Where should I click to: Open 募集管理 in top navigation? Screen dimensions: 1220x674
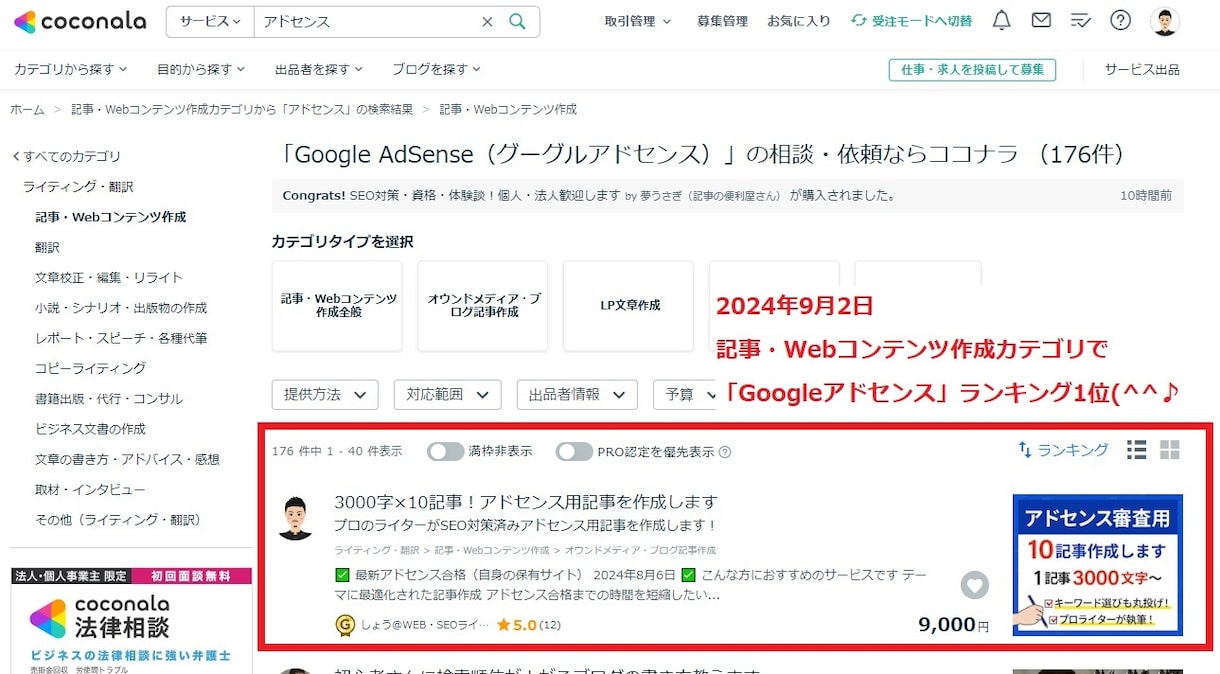click(722, 21)
